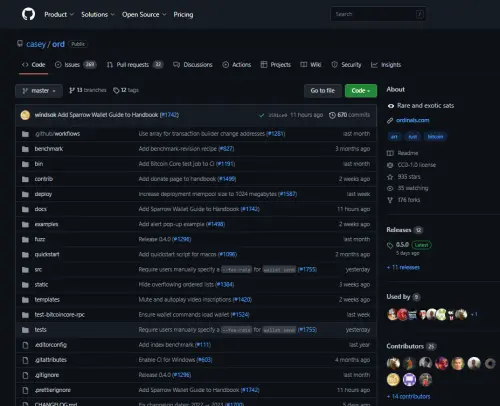Image resolution: width=500 pixels, height=406 pixels.
Task: Click the static folder icon
Action: pyautogui.click(x=25, y=285)
